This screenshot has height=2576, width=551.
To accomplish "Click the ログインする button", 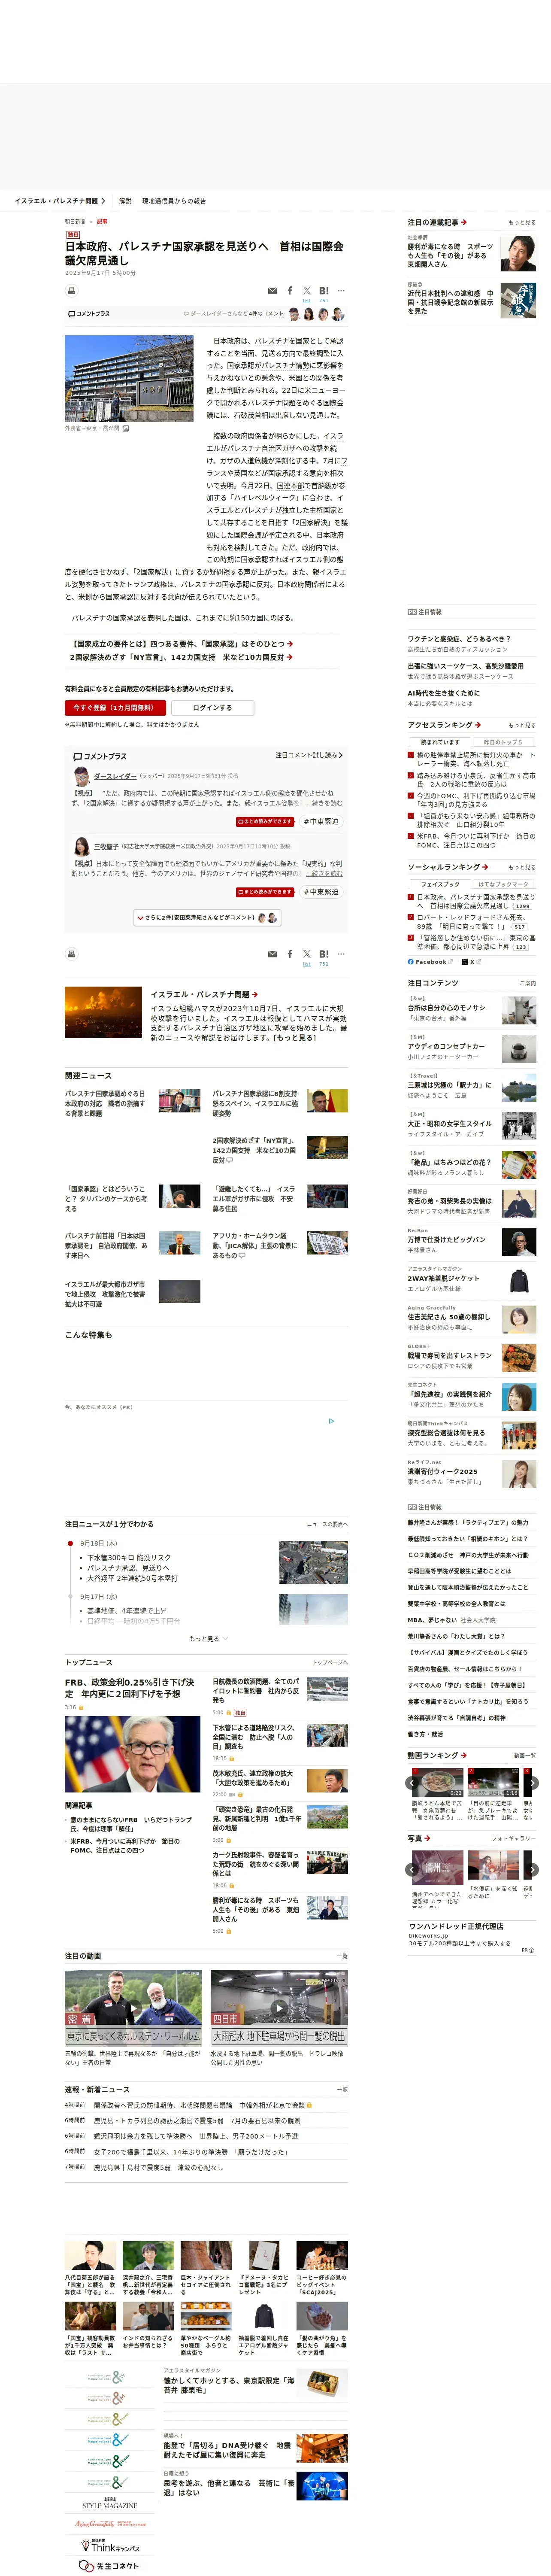I will [212, 708].
